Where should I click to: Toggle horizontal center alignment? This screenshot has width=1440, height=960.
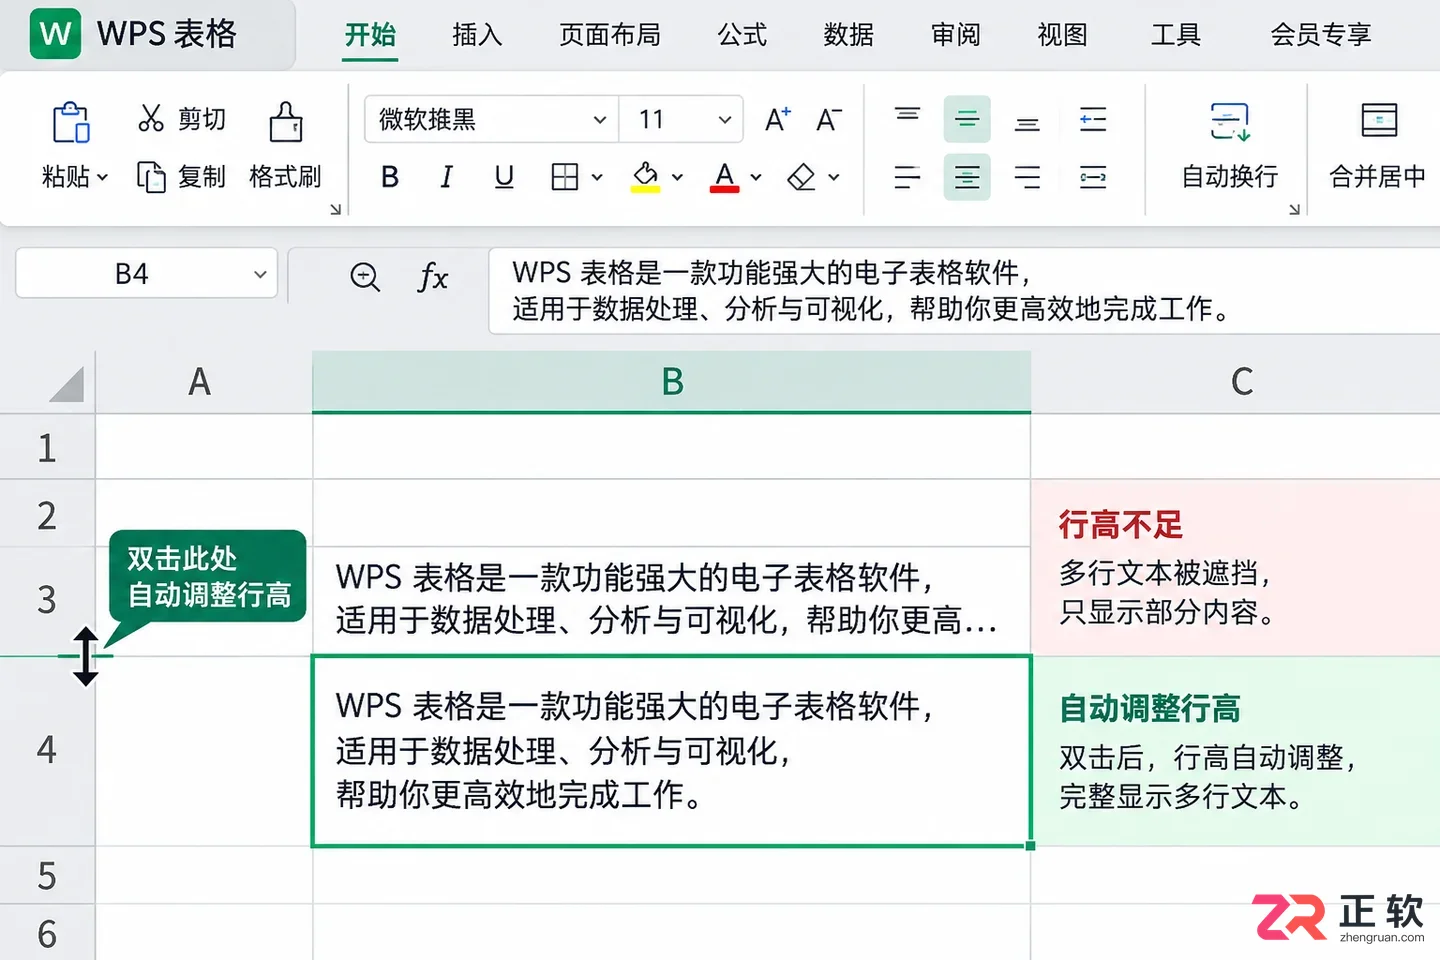[967, 177]
